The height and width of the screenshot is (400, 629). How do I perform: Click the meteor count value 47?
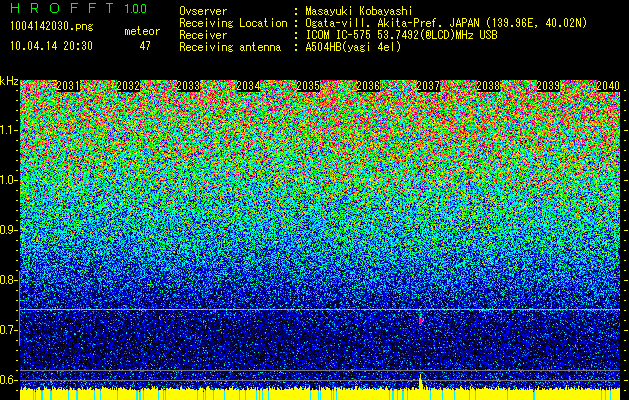[145, 46]
